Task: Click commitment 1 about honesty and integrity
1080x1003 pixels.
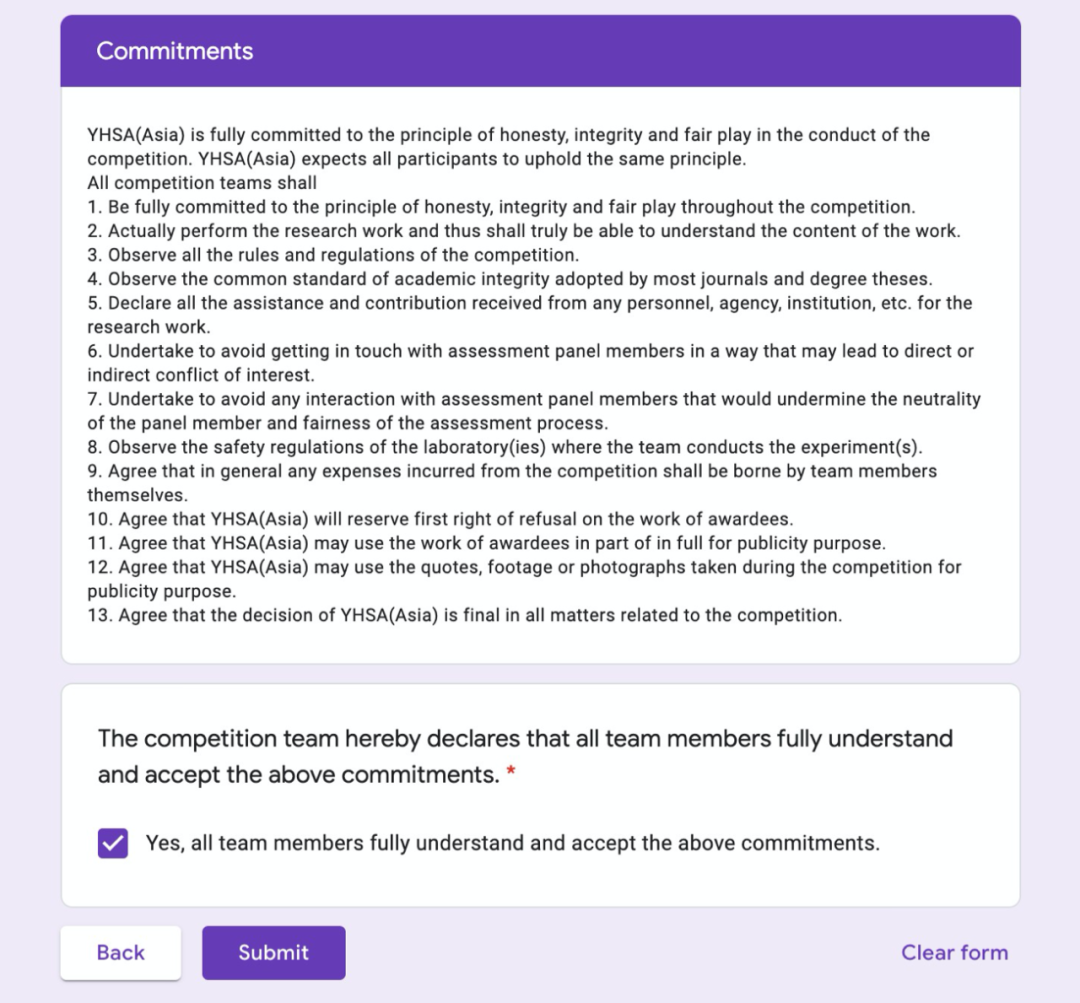Action: pyautogui.click(x=500, y=207)
